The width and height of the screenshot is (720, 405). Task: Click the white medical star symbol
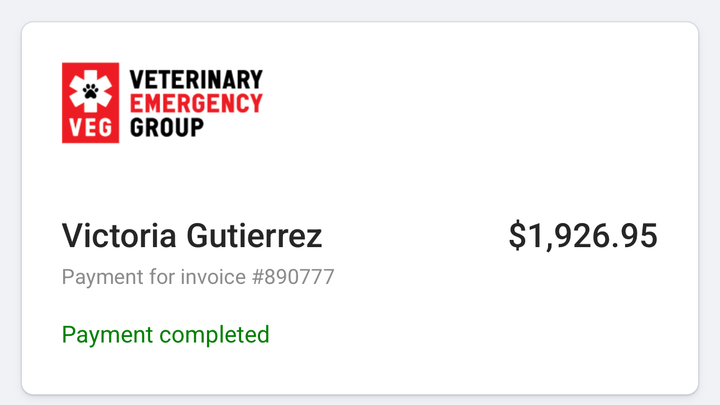[90, 91]
